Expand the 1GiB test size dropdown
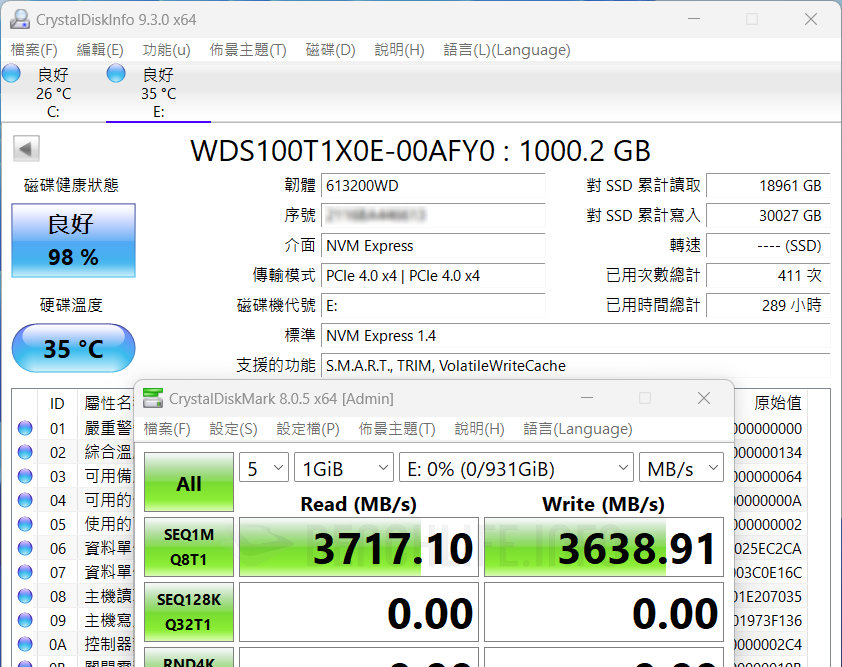The image size is (842, 667). [343, 468]
